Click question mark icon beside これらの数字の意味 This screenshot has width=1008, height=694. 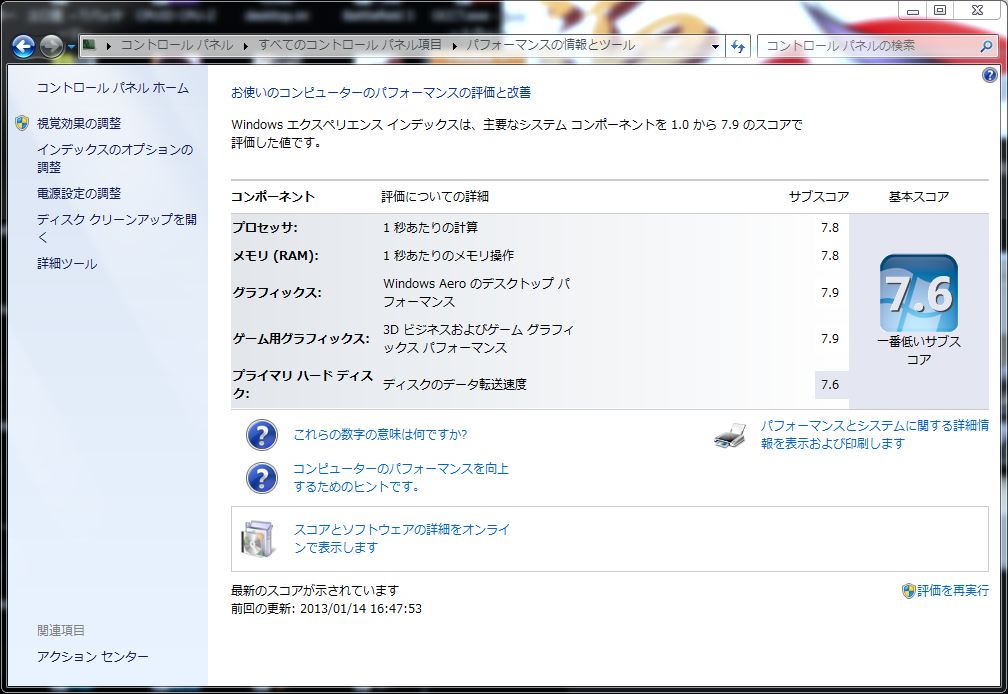click(262, 435)
